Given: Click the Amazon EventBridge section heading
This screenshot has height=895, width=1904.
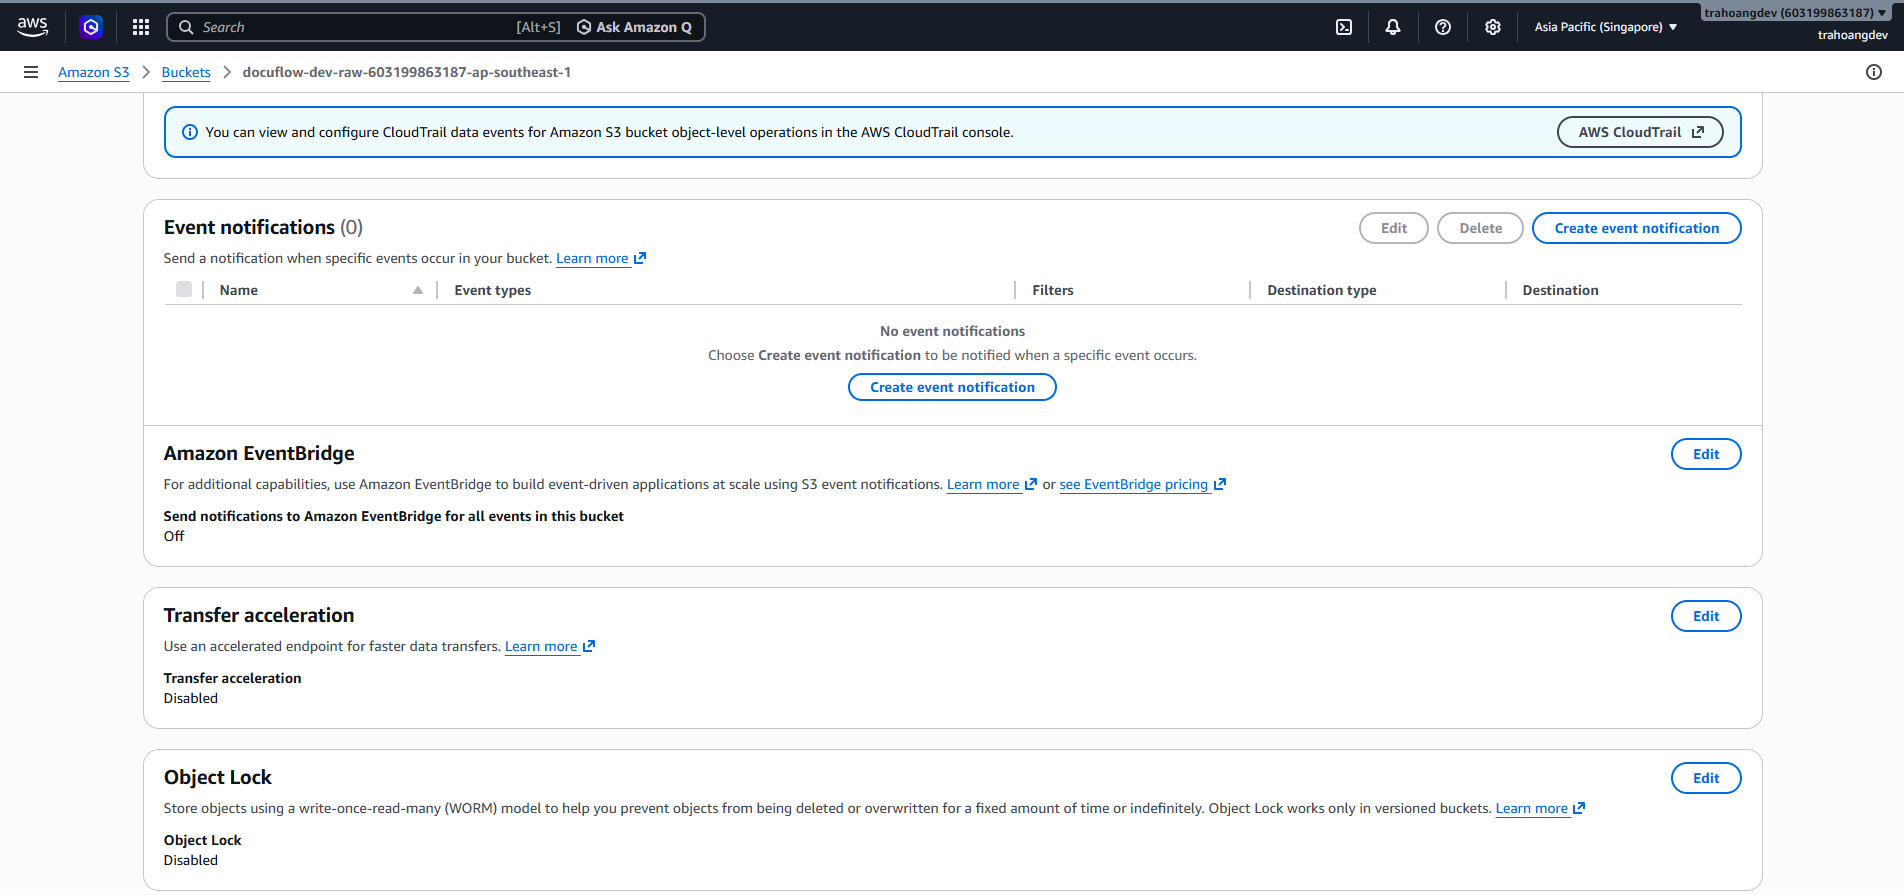Looking at the screenshot, I should (x=259, y=453).
